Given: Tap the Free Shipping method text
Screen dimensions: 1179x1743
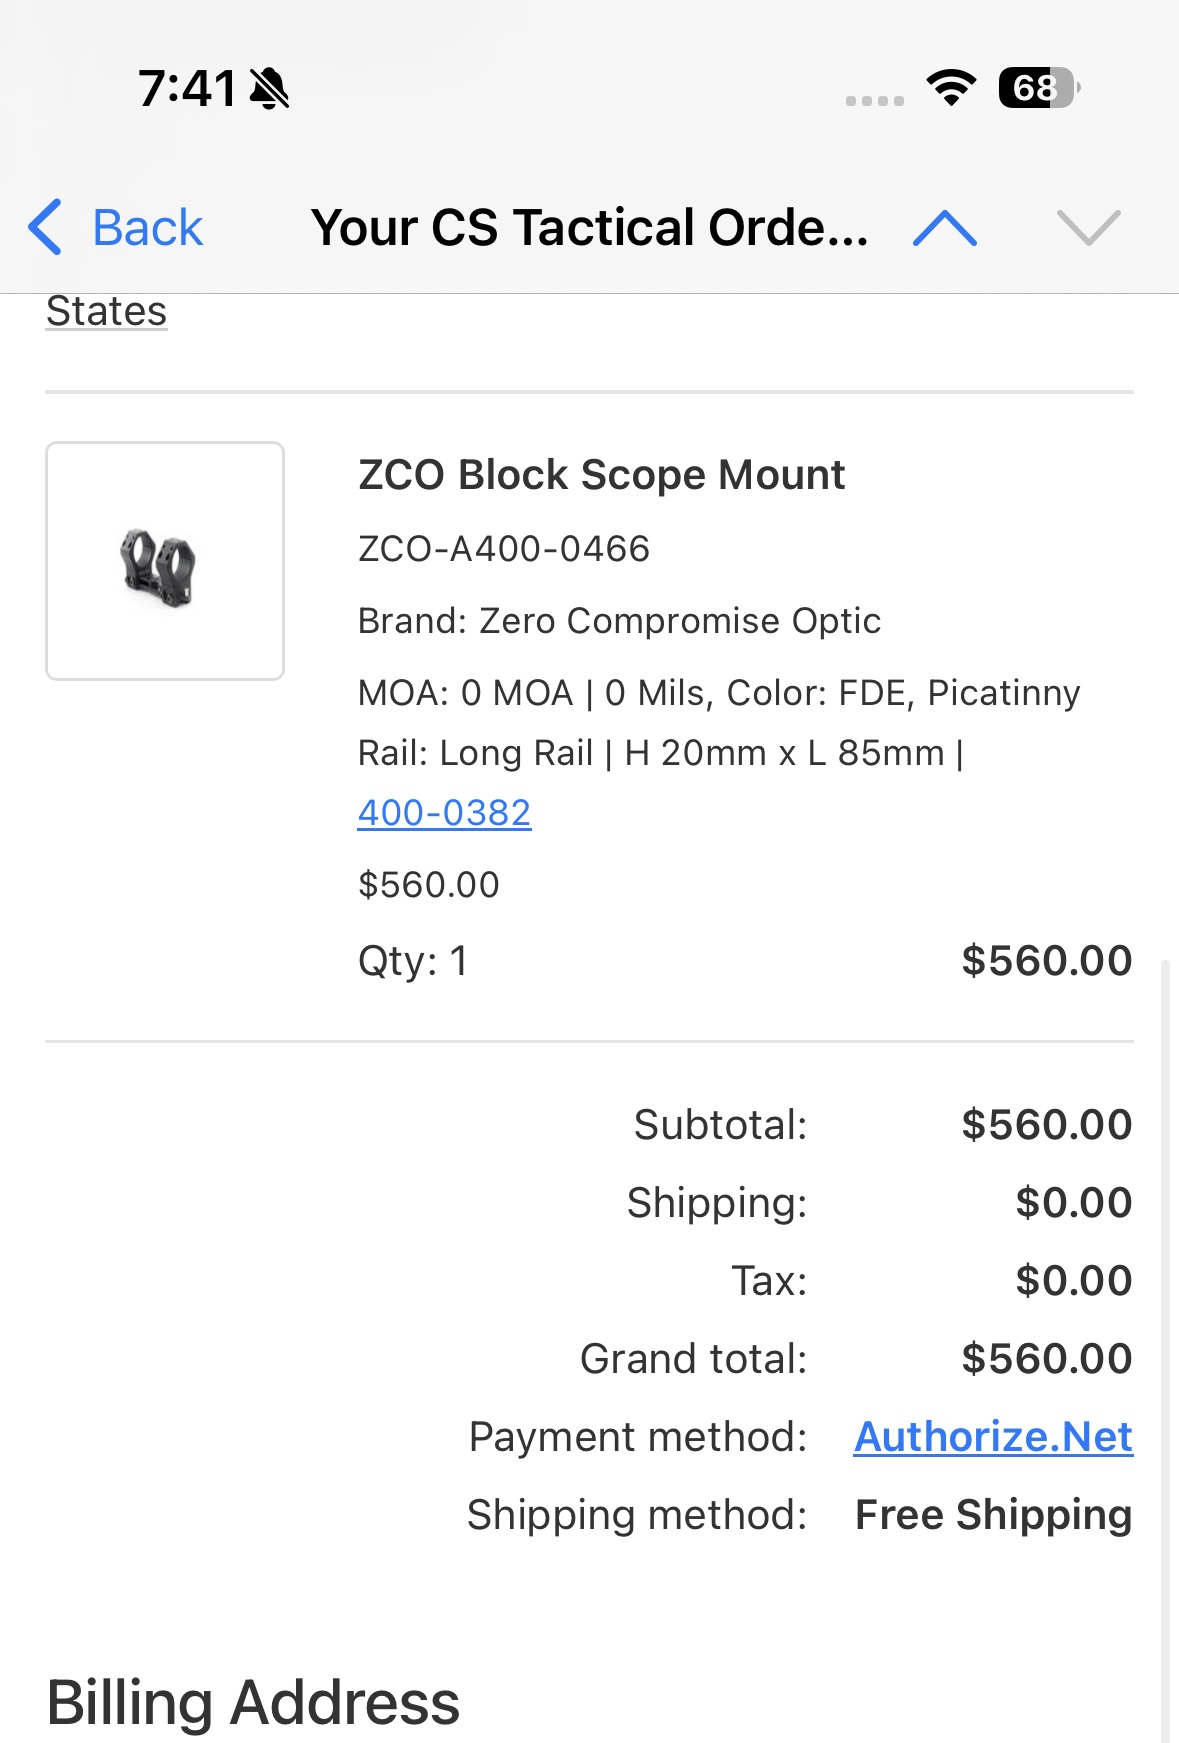Looking at the screenshot, I should coord(993,1515).
